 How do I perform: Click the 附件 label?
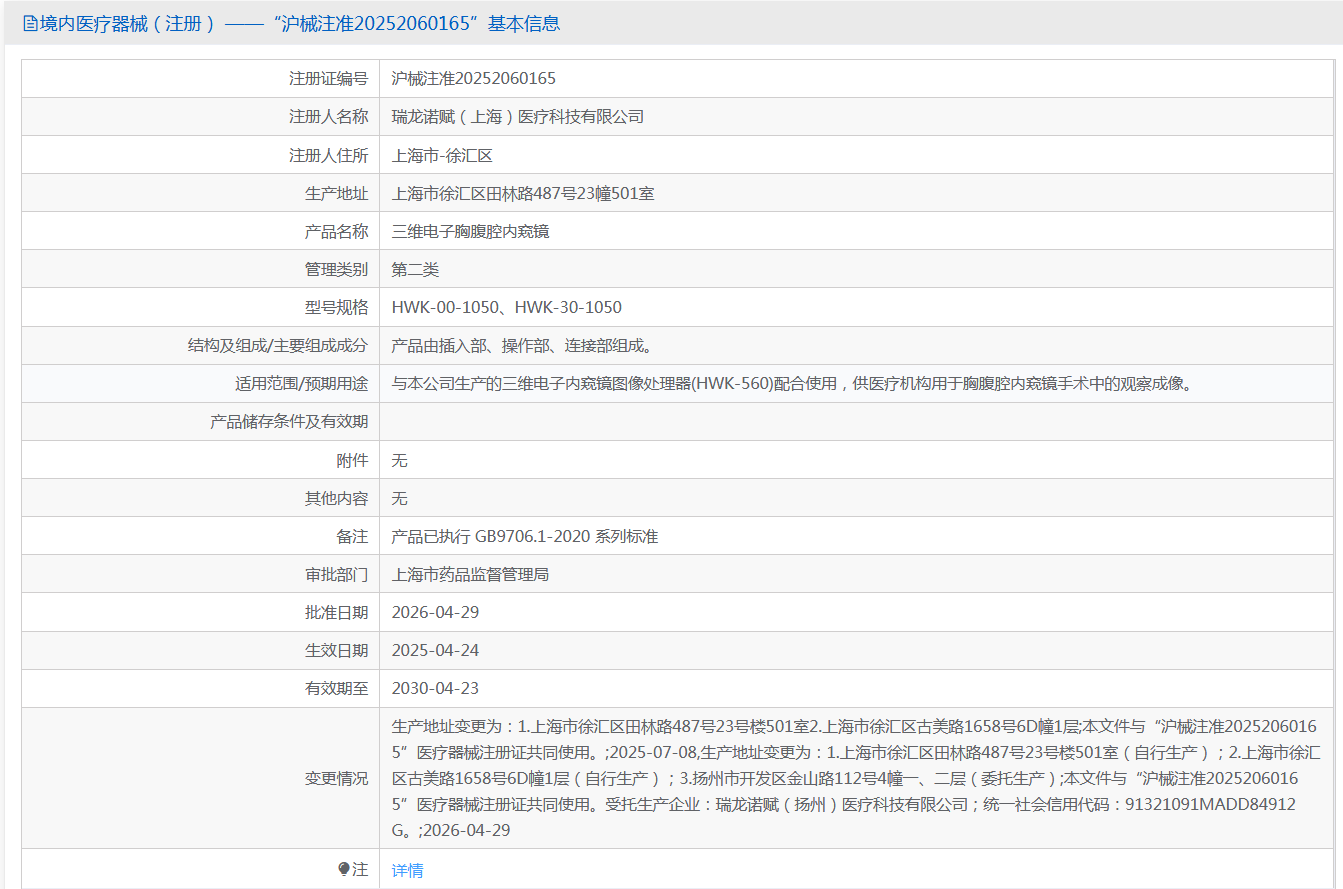click(353, 460)
